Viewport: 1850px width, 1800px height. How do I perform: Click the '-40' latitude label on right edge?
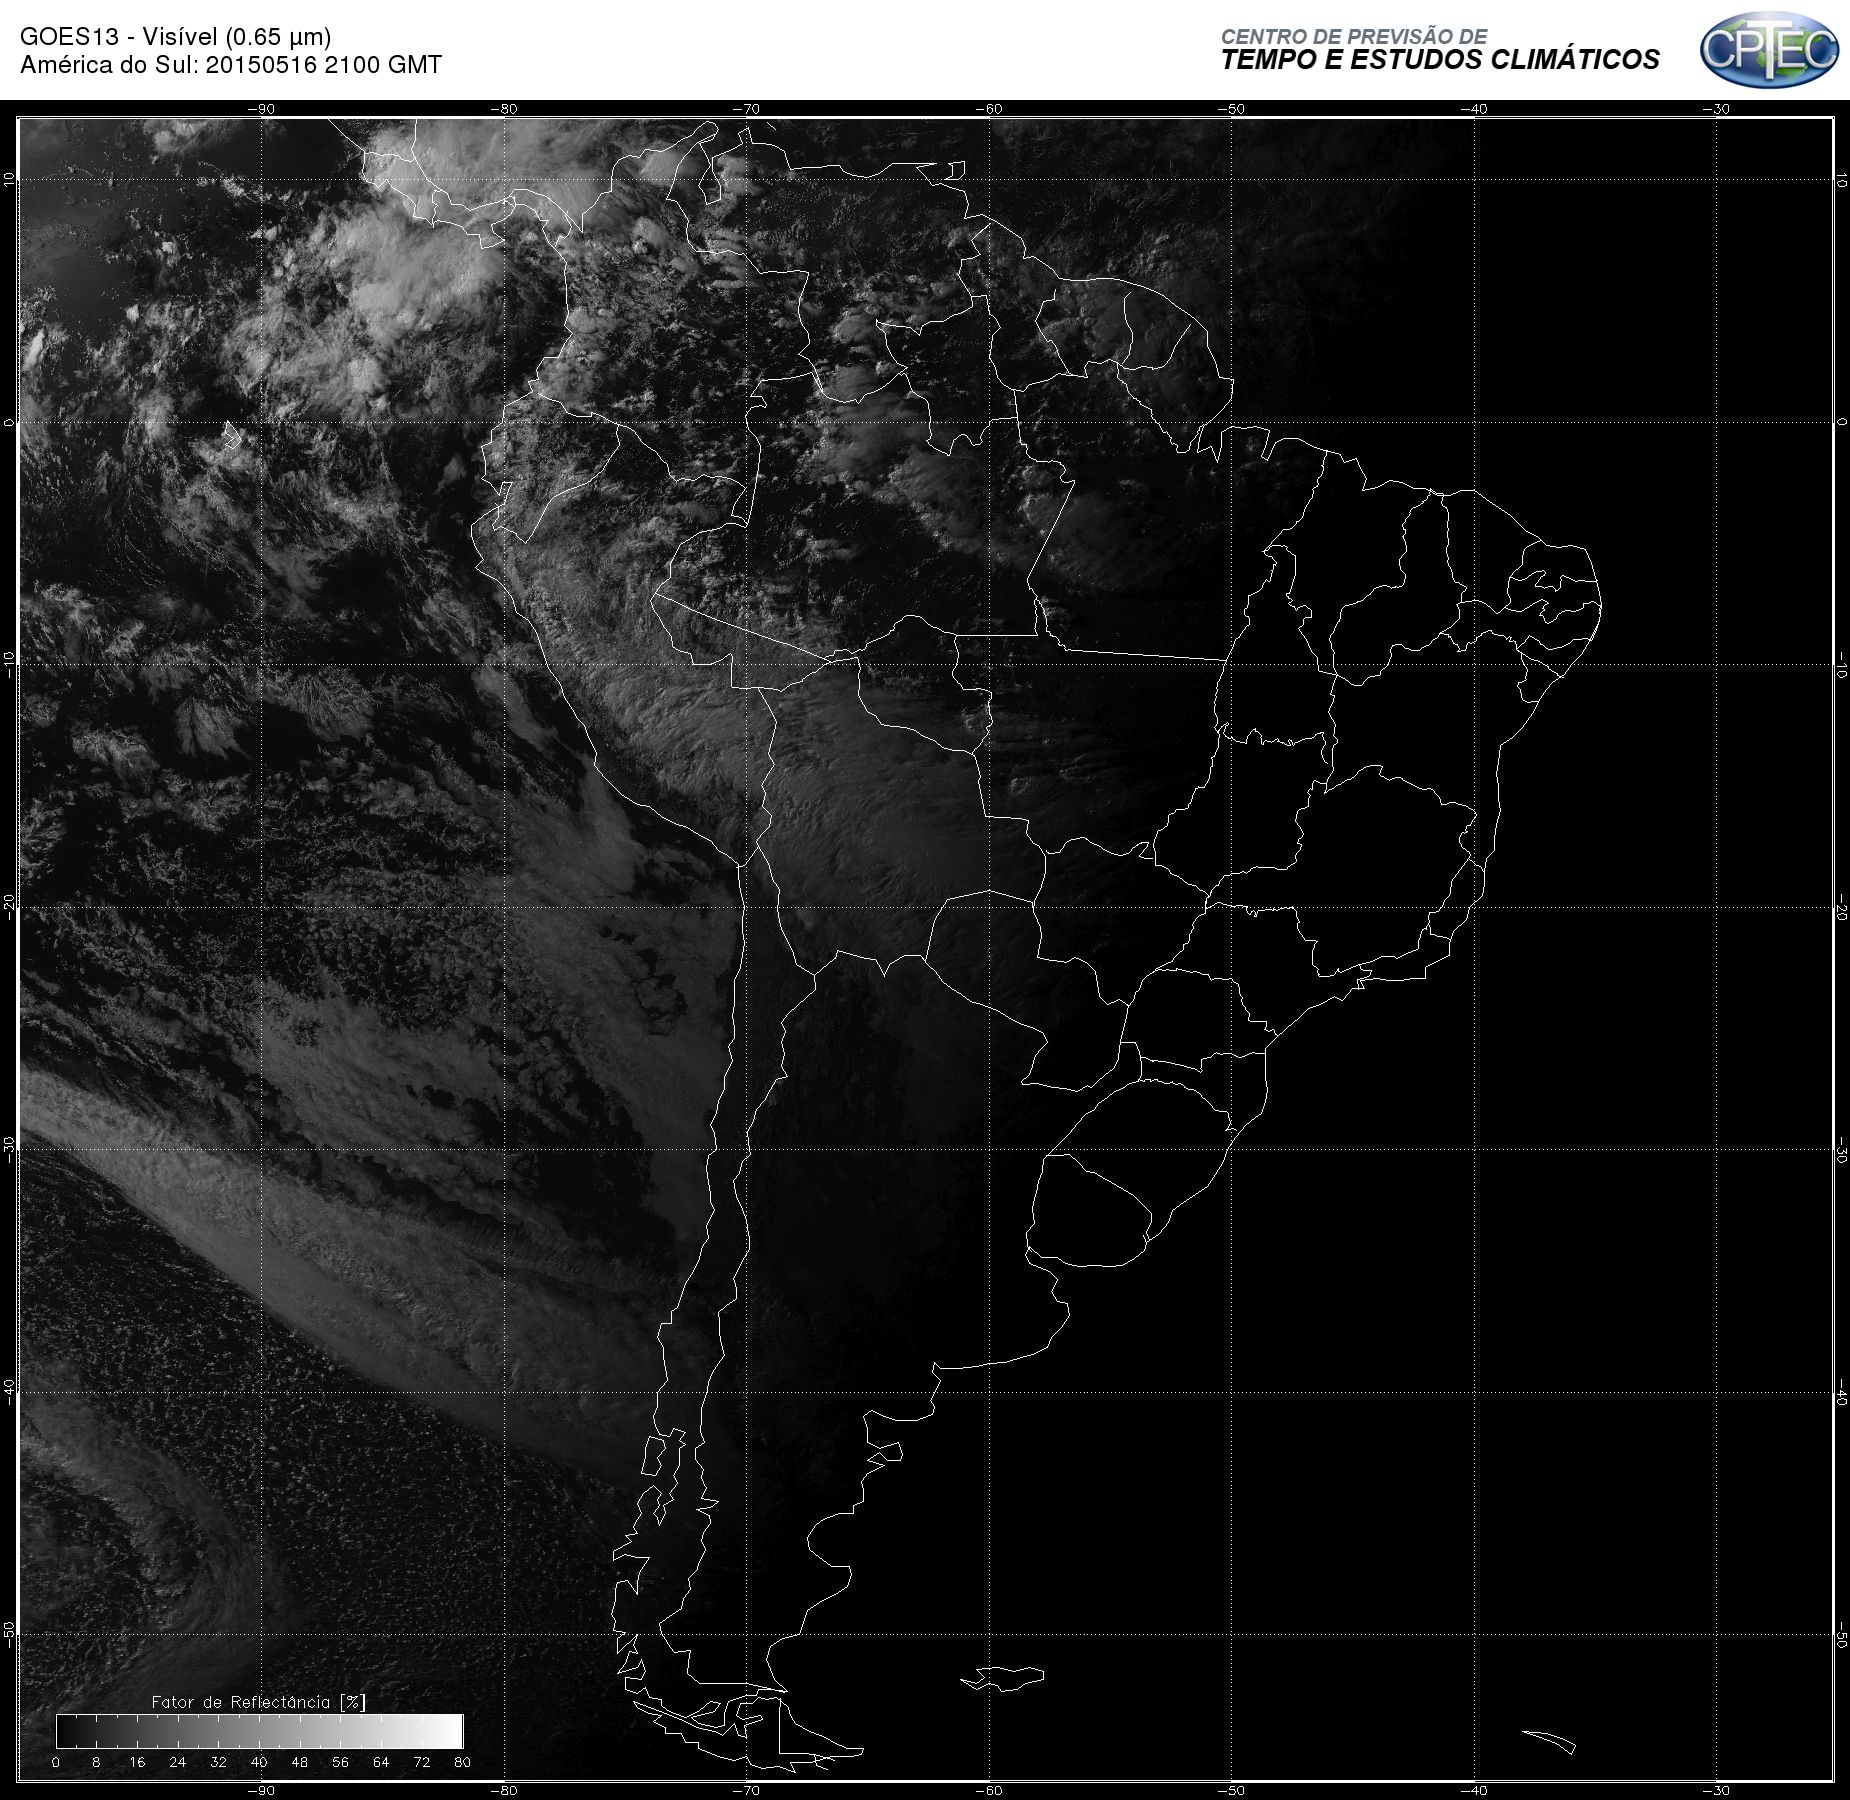1841,1392
